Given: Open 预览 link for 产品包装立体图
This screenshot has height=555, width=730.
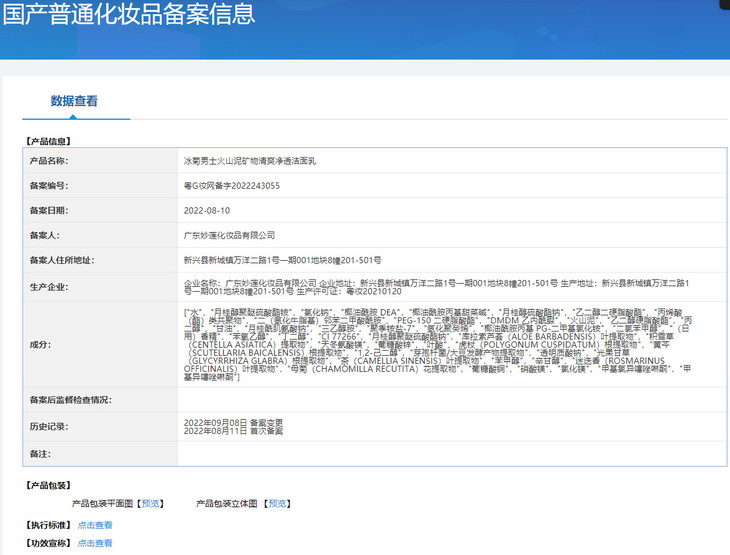Looking at the screenshot, I should (x=277, y=503).
